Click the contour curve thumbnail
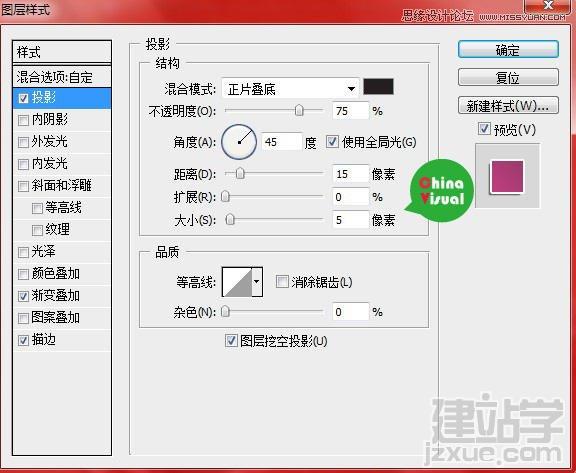 [x=237, y=282]
